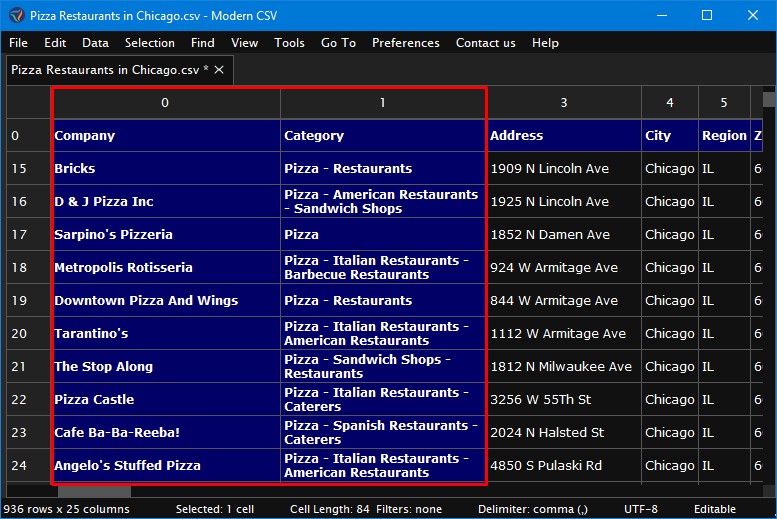777x519 pixels.
Task: Select address 924 W Armitage Ave
Action: [564, 268]
